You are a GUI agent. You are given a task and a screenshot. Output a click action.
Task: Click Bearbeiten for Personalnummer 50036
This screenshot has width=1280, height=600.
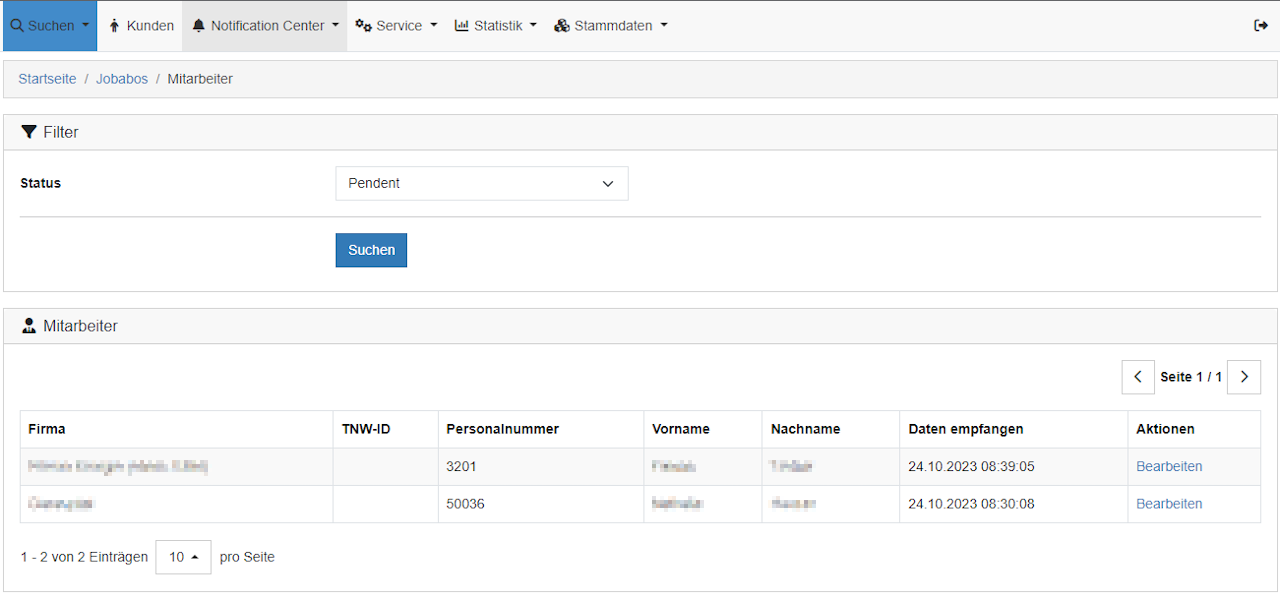1169,504
